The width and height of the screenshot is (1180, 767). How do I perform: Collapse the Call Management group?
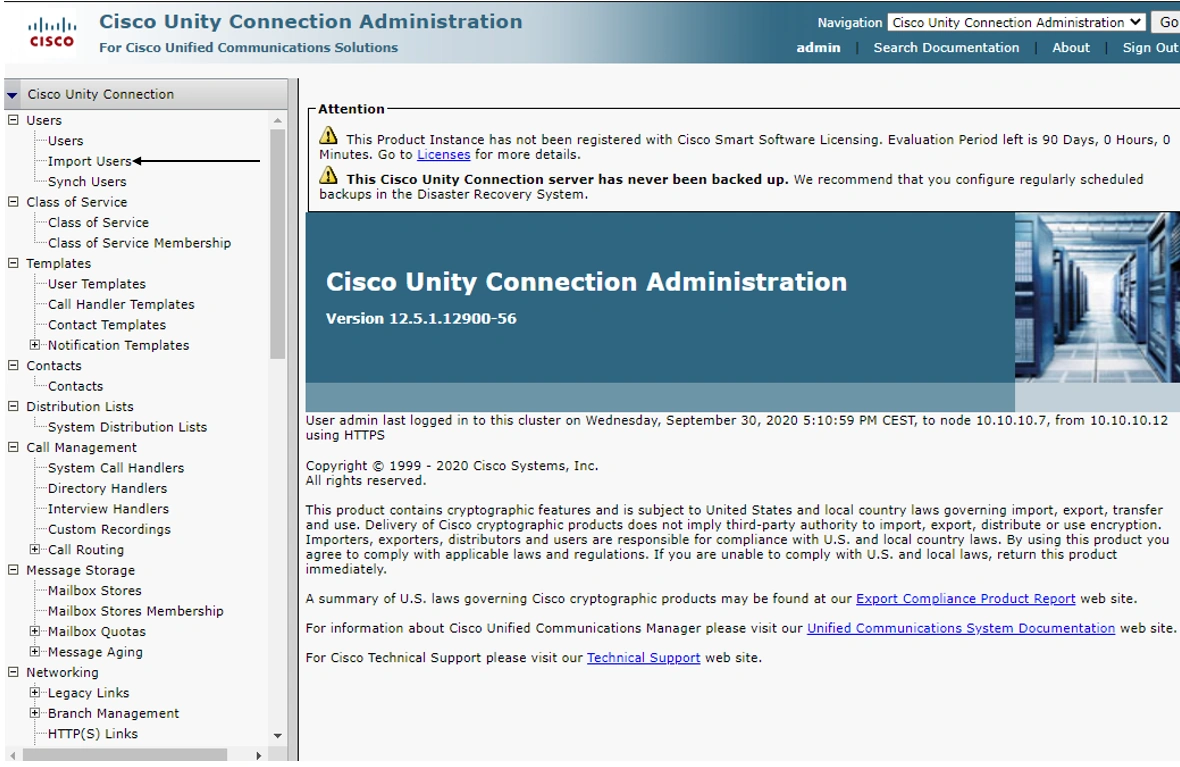point(13,447)
